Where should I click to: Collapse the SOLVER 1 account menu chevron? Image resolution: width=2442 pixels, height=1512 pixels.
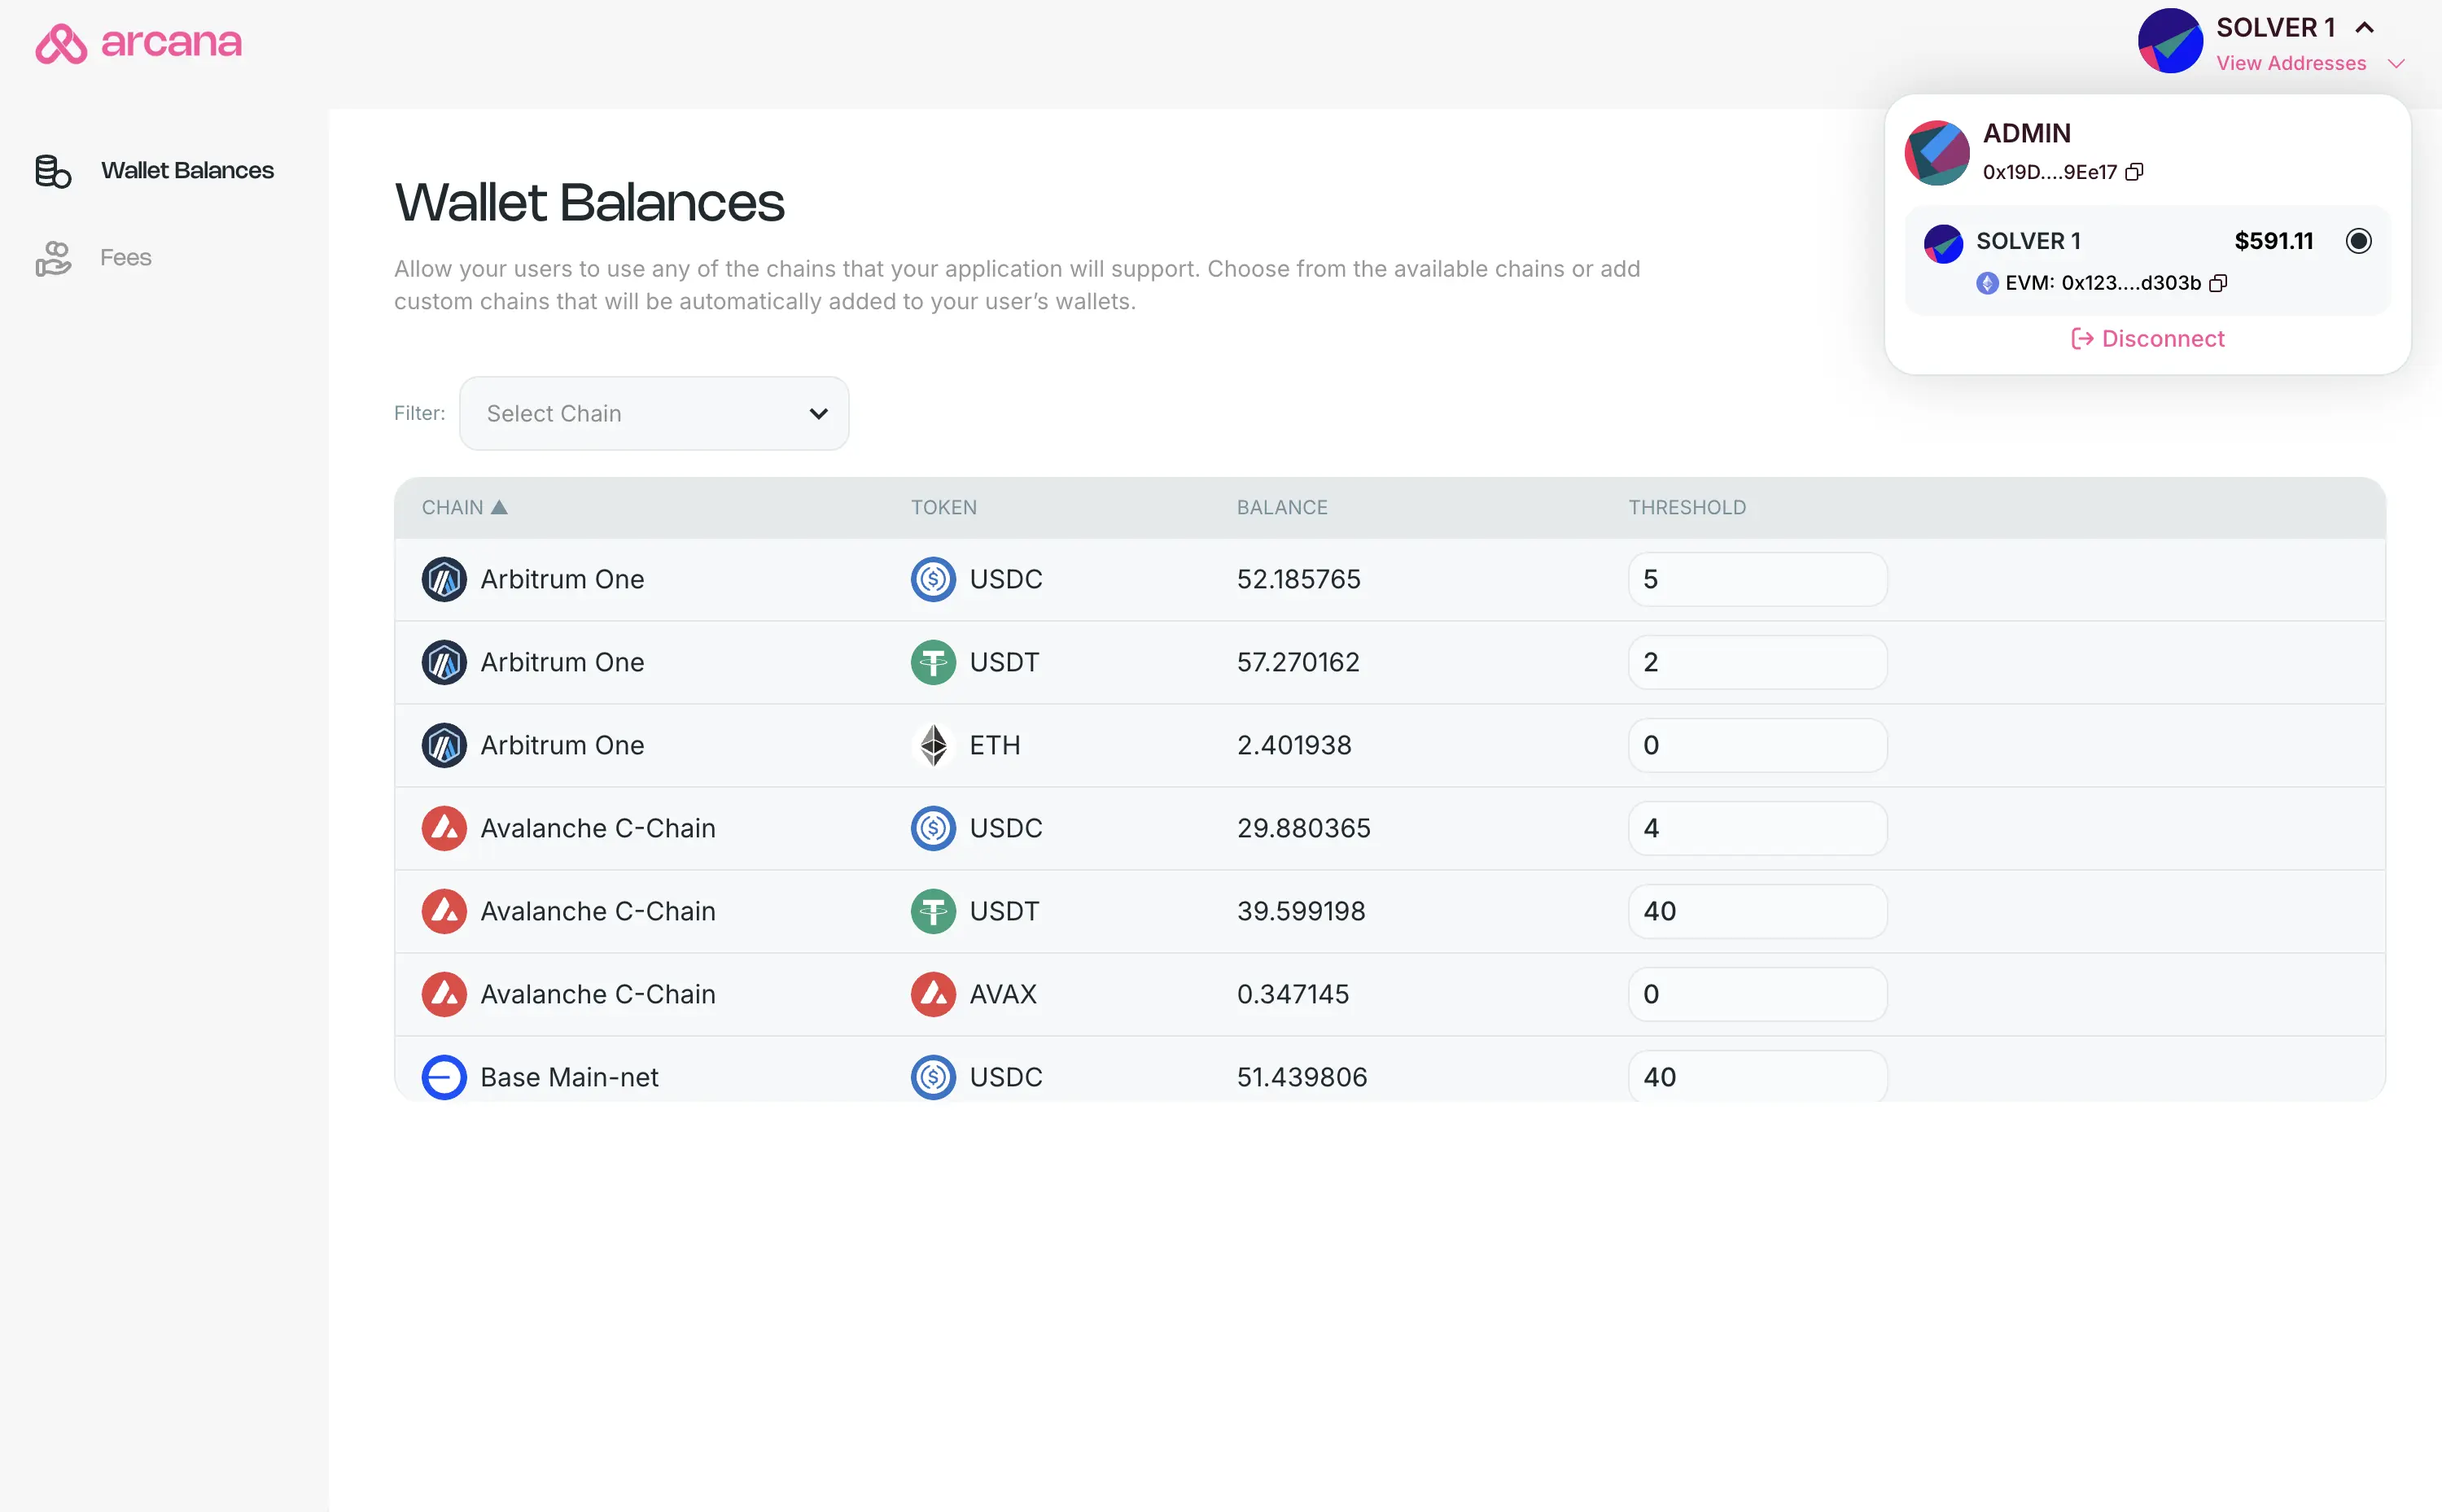click(2364, 28)
